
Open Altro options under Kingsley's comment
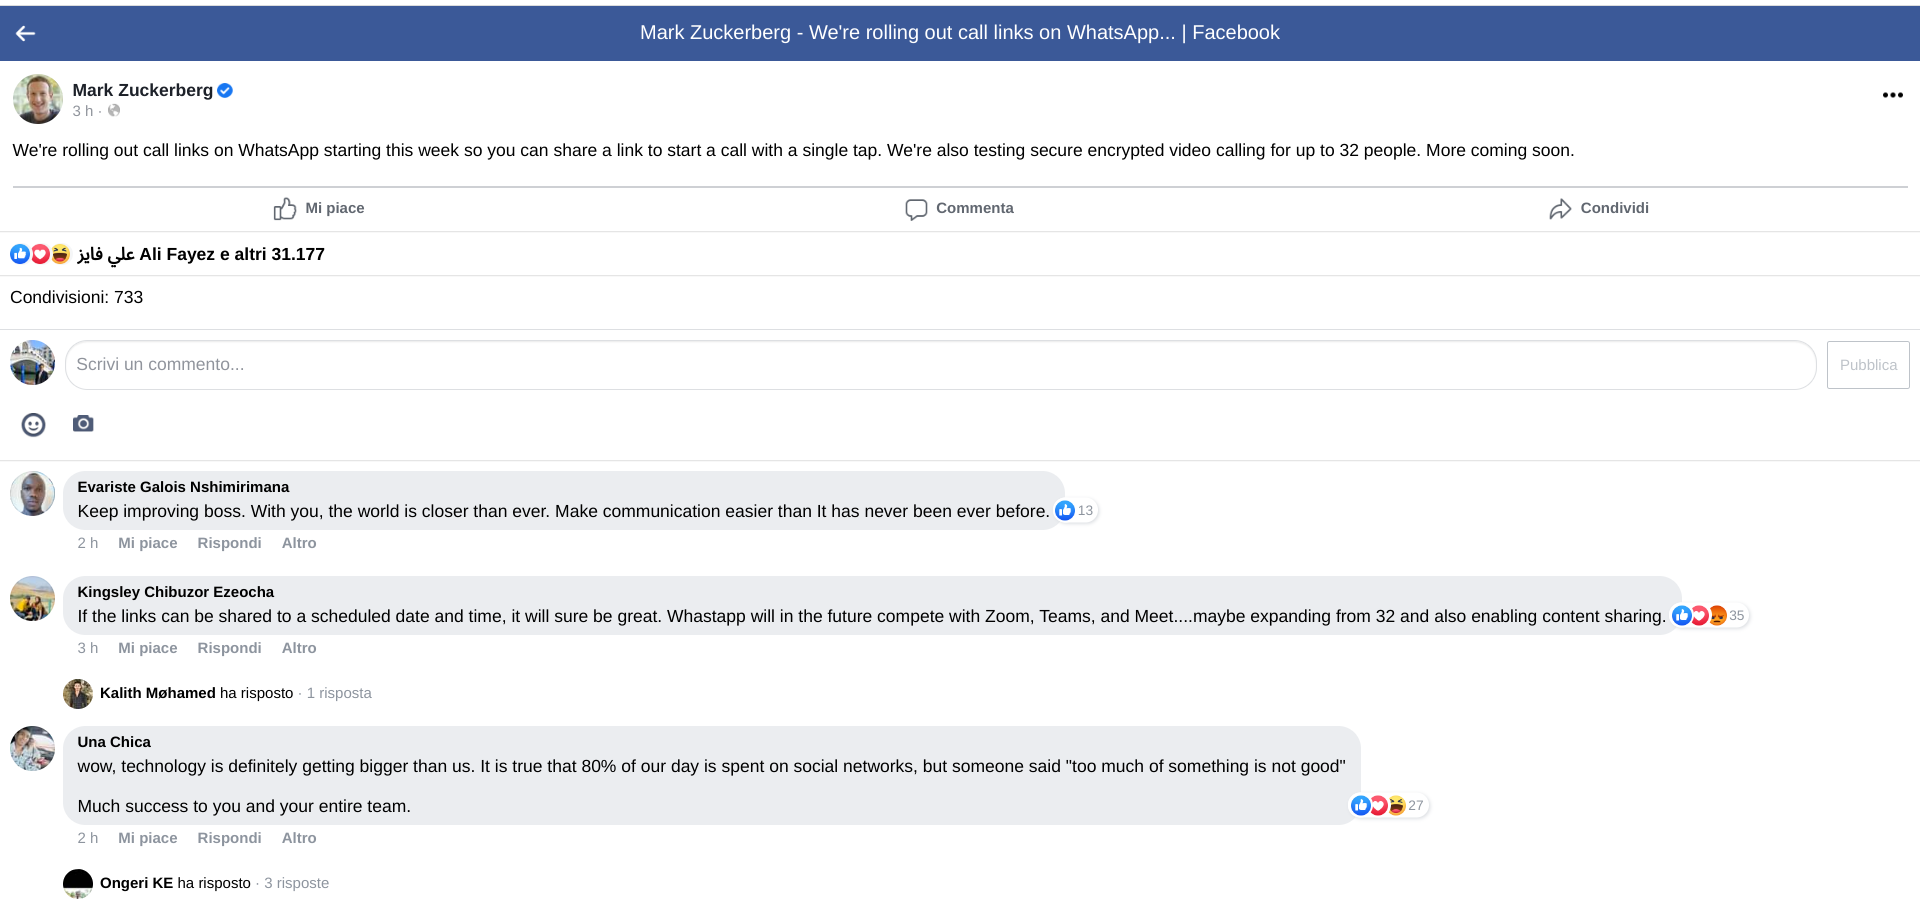point(299,648)
